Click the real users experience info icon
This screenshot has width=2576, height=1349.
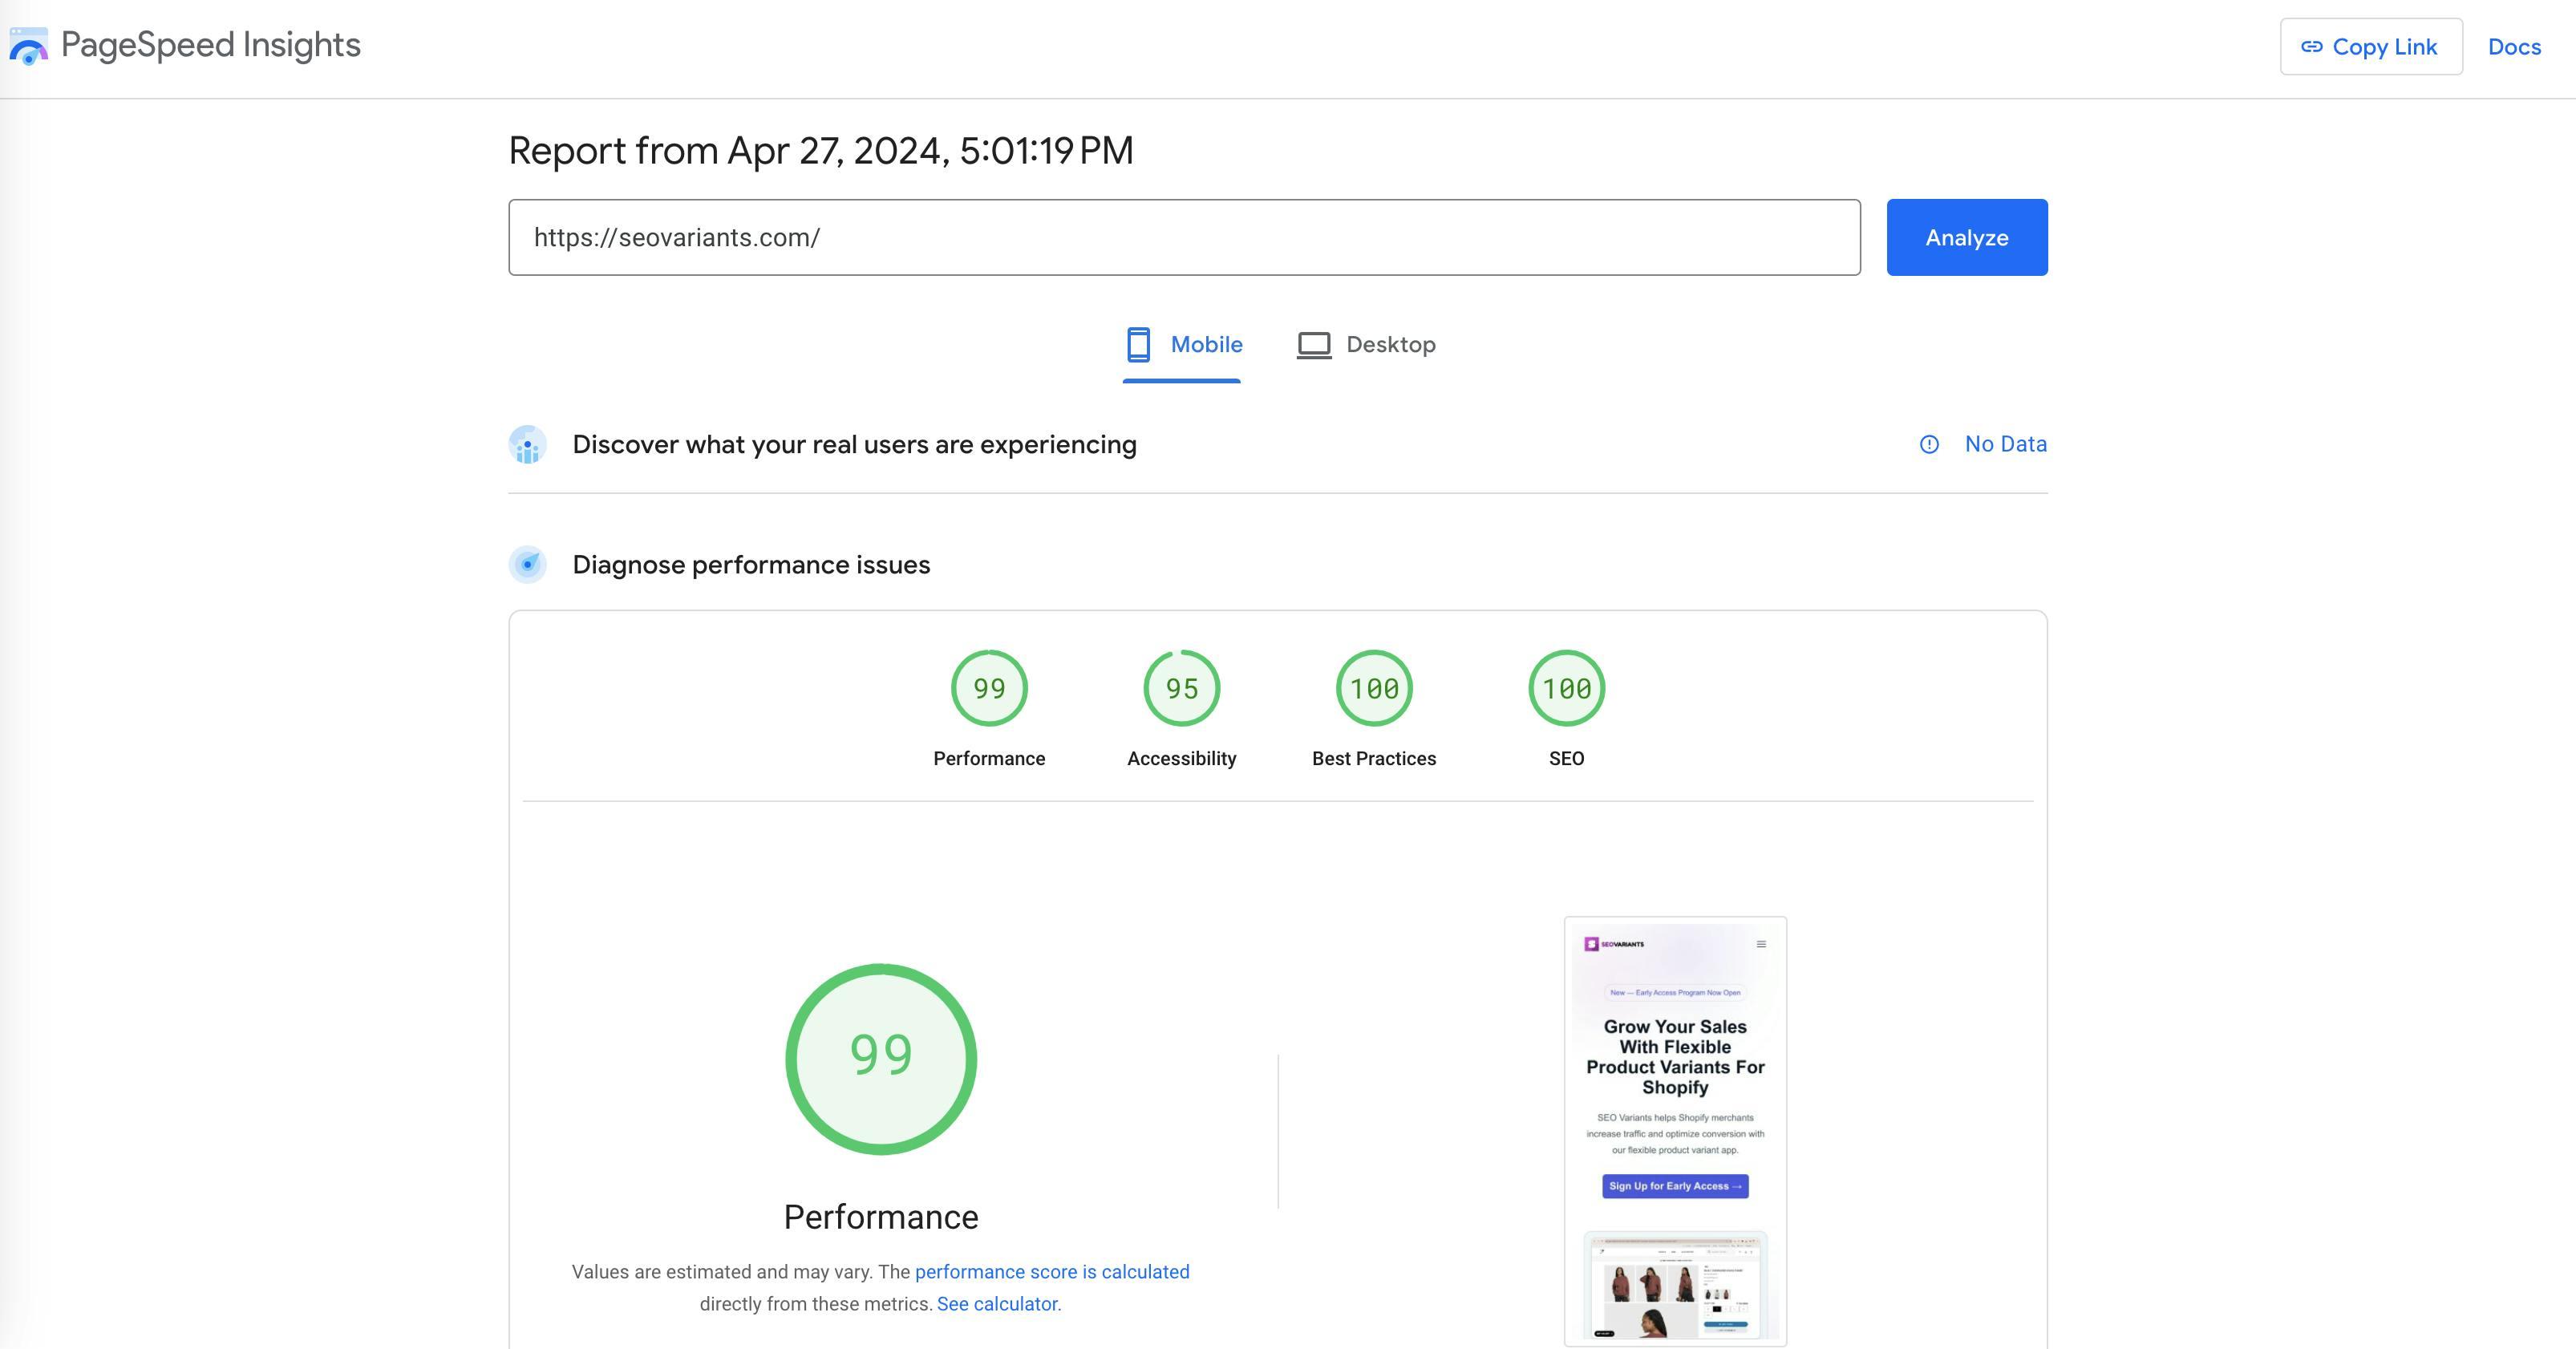(1927, 443)
